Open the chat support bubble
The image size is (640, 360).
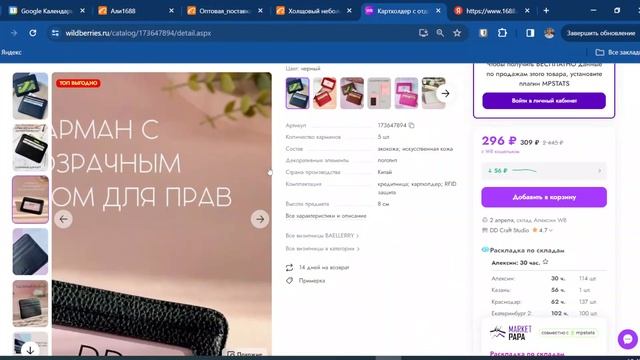pyautogui.click(x=628, y=339)
